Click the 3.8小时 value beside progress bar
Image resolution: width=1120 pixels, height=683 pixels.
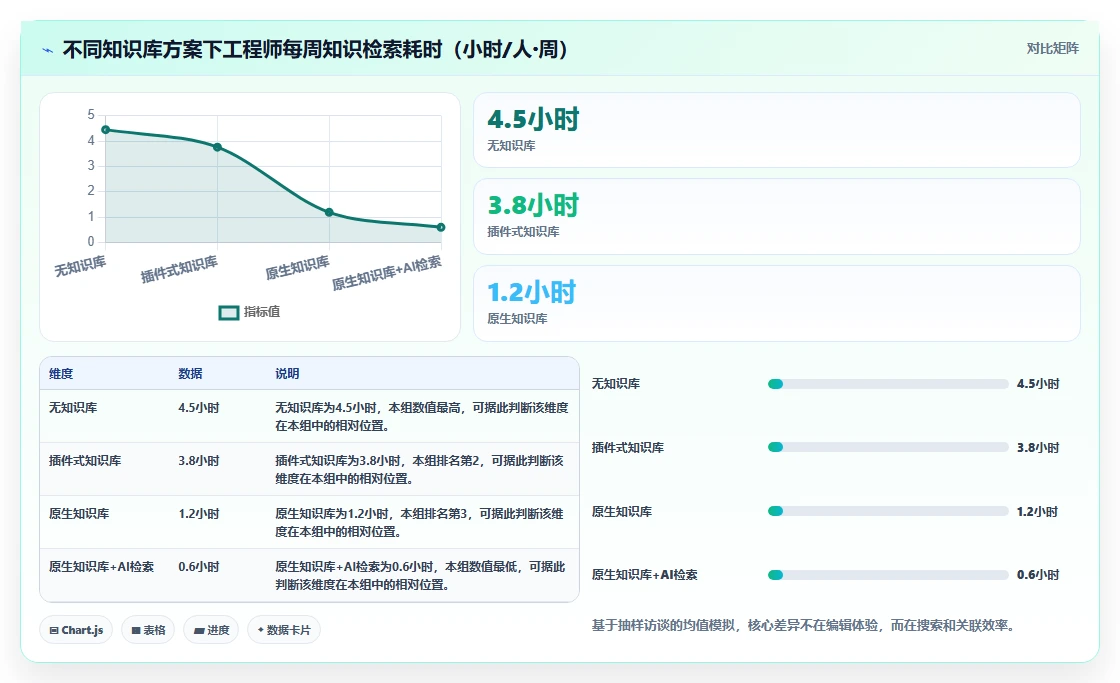(x=1038, y=448)
